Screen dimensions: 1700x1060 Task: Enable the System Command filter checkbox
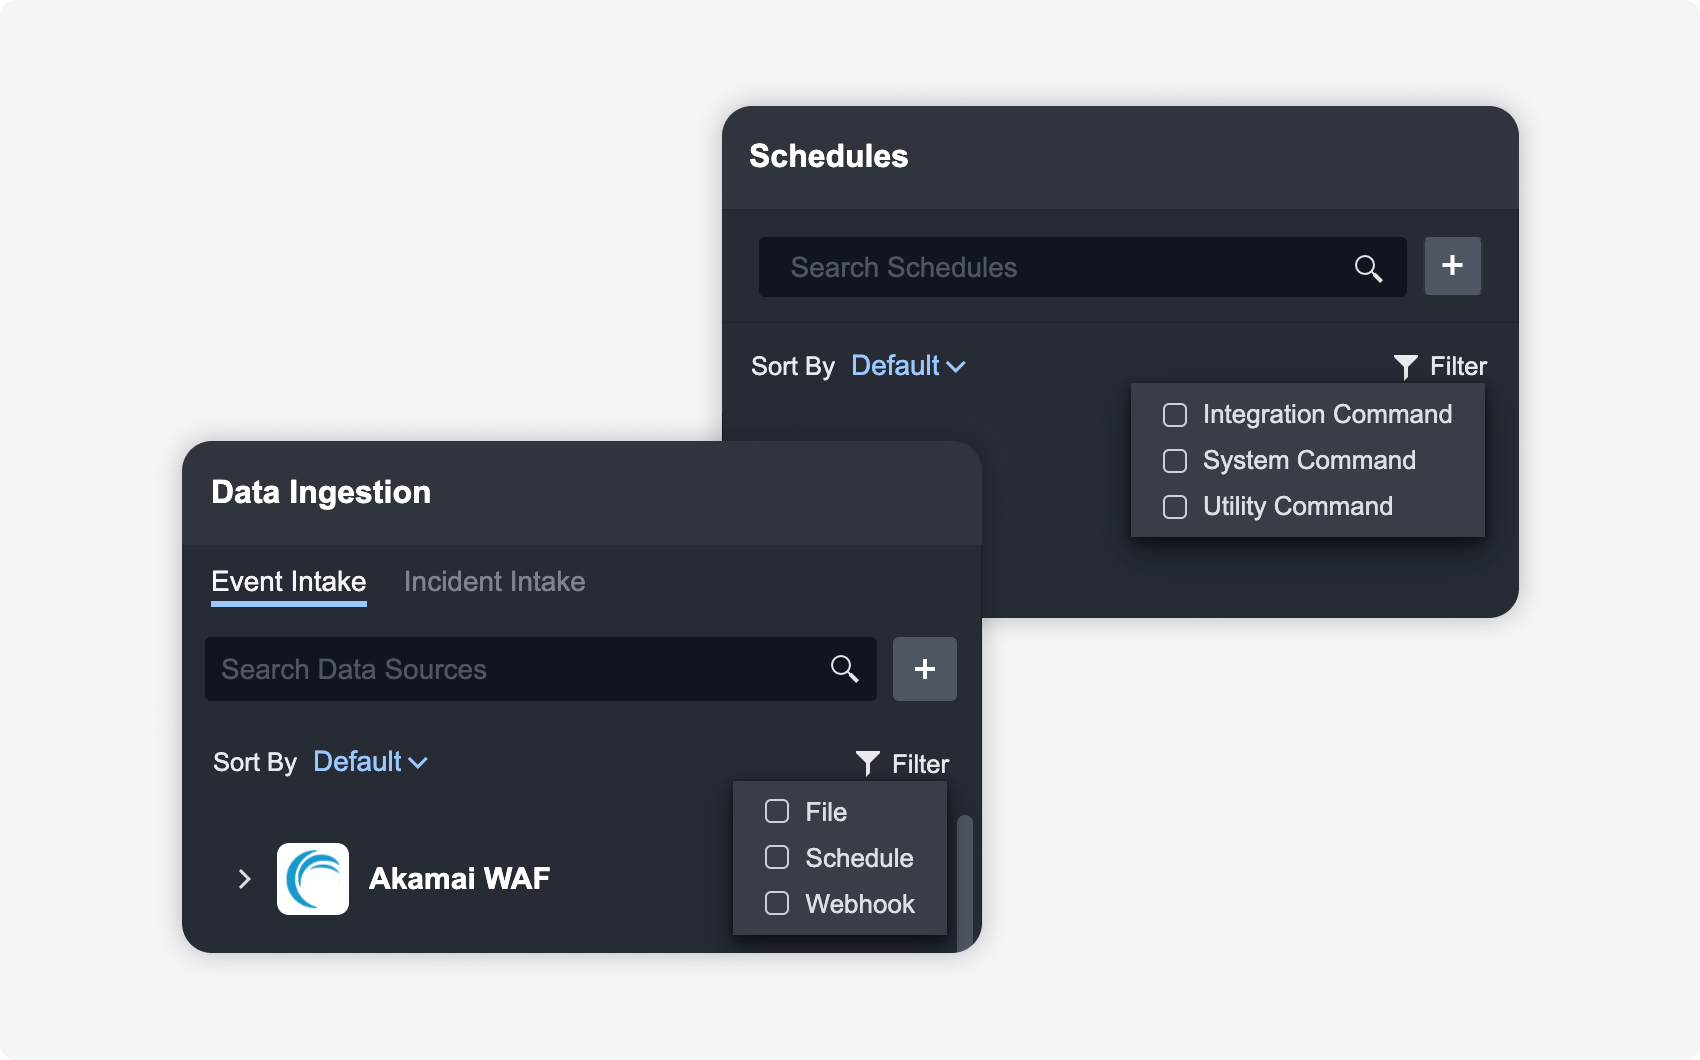(x=1175, y=461)
